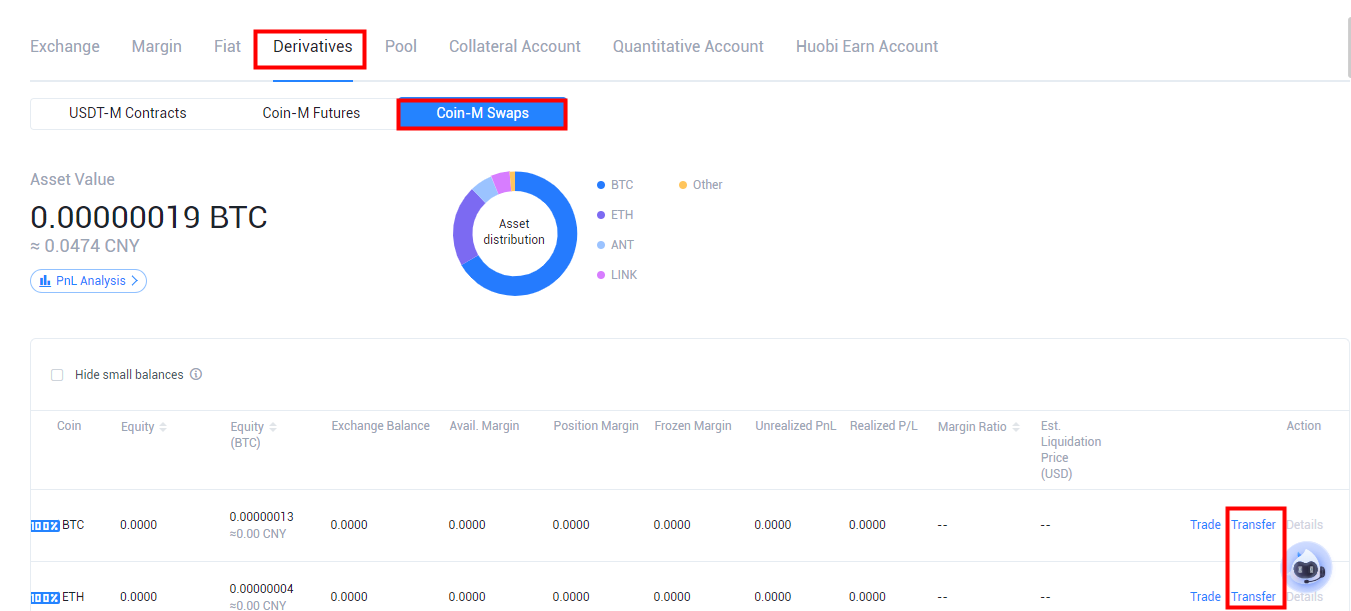Click the LINK legend entry of the chart
This screenshot has width=1351, height=611.
click(617, 275)
